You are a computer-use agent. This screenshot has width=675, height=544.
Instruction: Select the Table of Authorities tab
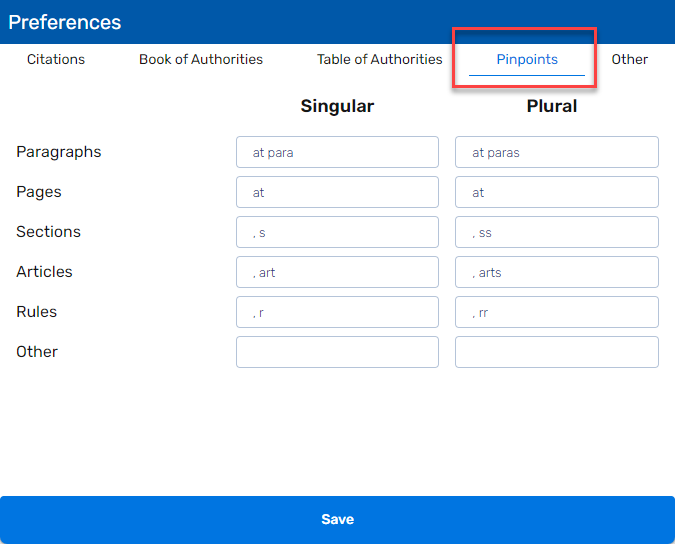(x=379, y=59)
